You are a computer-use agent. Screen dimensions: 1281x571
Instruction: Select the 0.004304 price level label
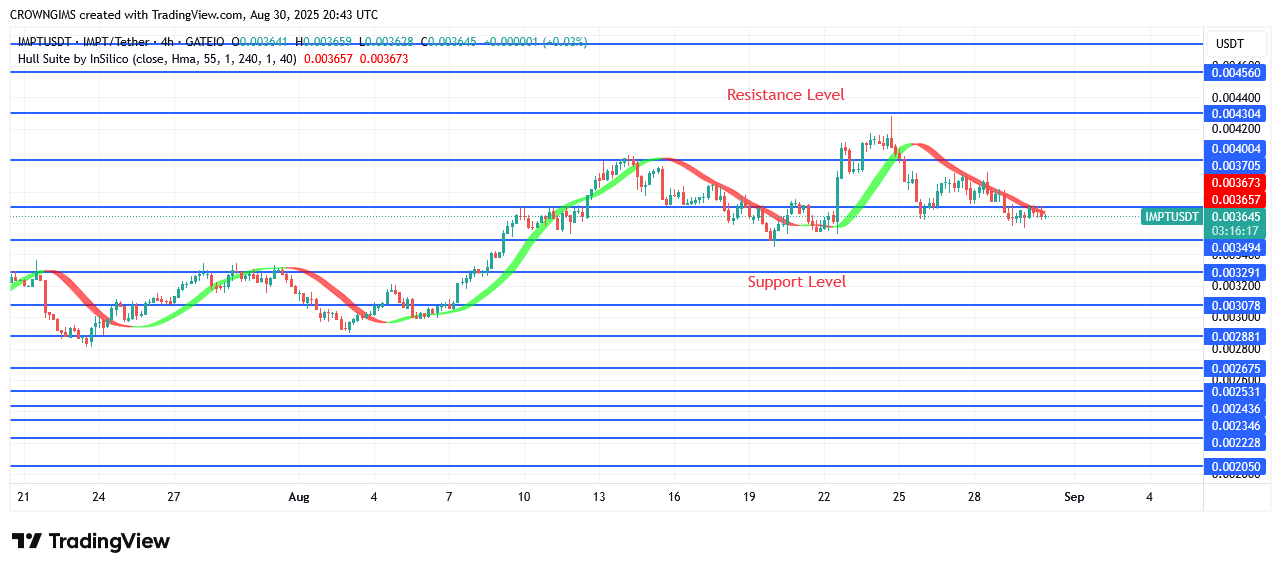[x=1236, y=114]
